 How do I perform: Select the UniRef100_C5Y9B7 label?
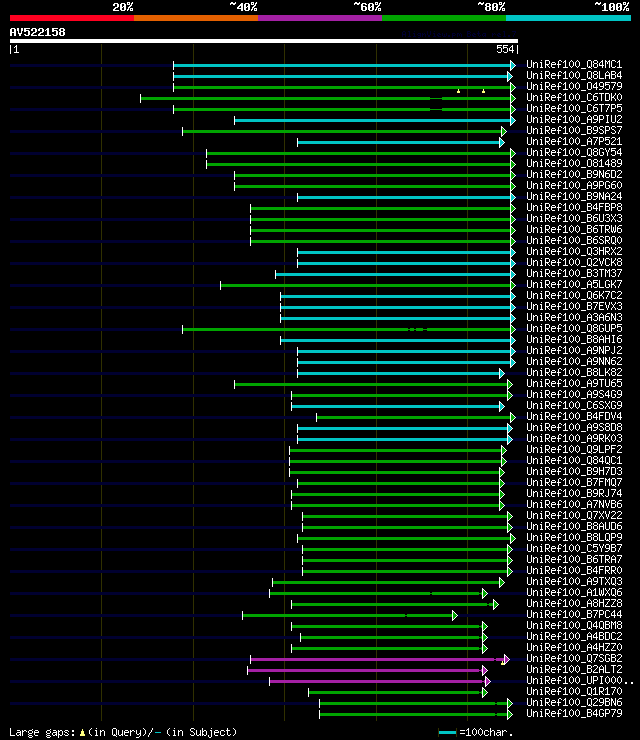pyautogui.click(x=574, y=548)
